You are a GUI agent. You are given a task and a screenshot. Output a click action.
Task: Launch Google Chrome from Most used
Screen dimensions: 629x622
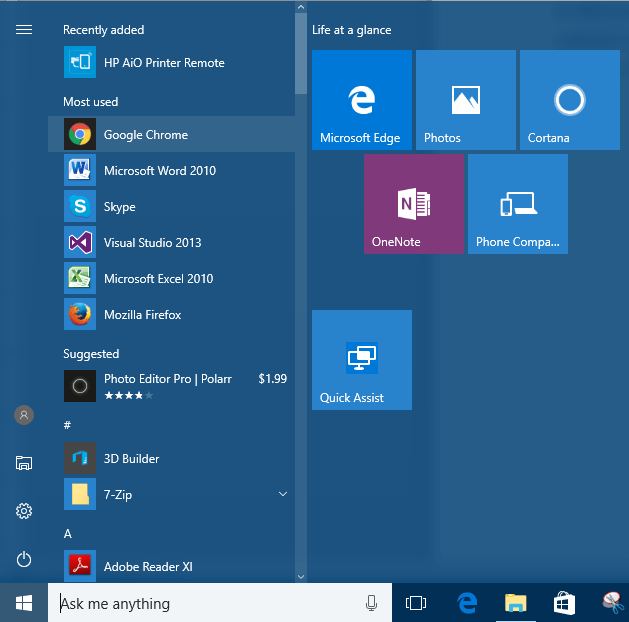tap(146, 135)
